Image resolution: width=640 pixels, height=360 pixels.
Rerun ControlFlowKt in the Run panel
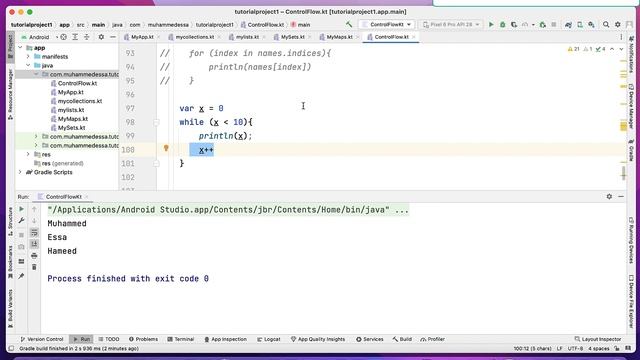click(x=21, y=209)
